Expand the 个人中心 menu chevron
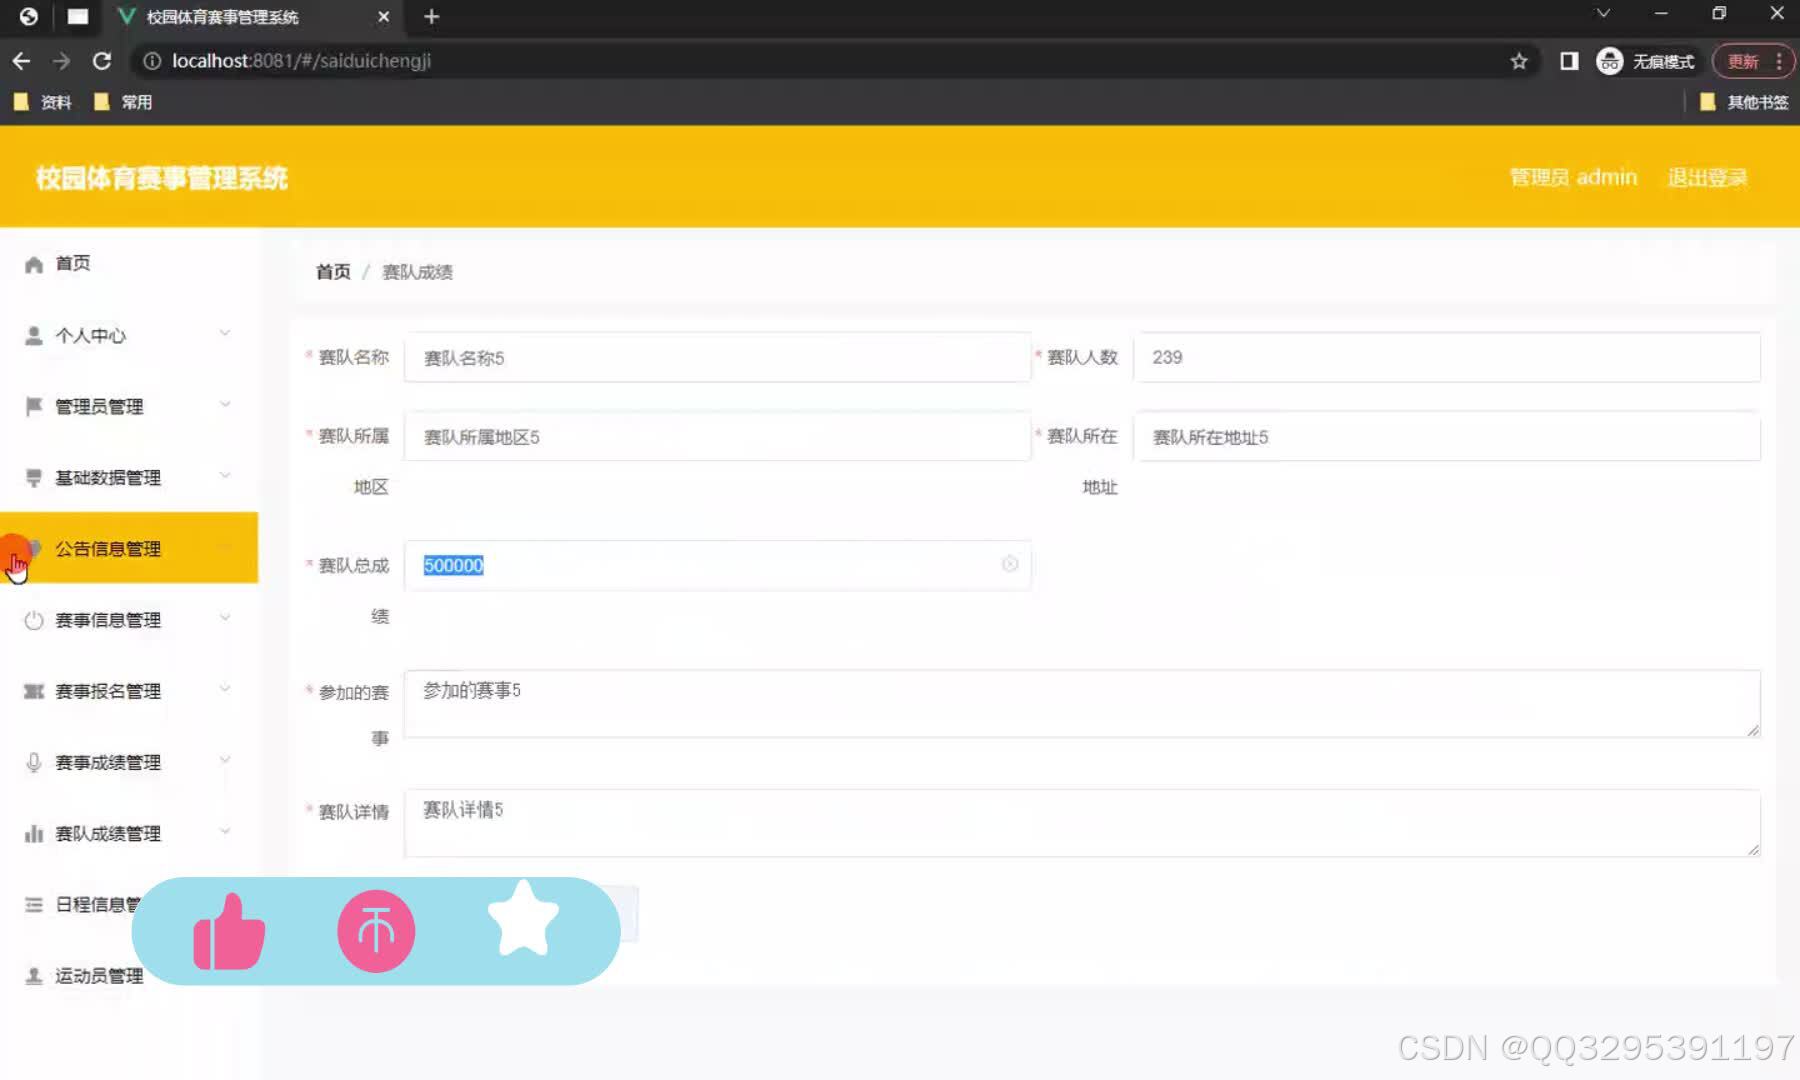The image size is (1800, 1080). tap(225, 333)
